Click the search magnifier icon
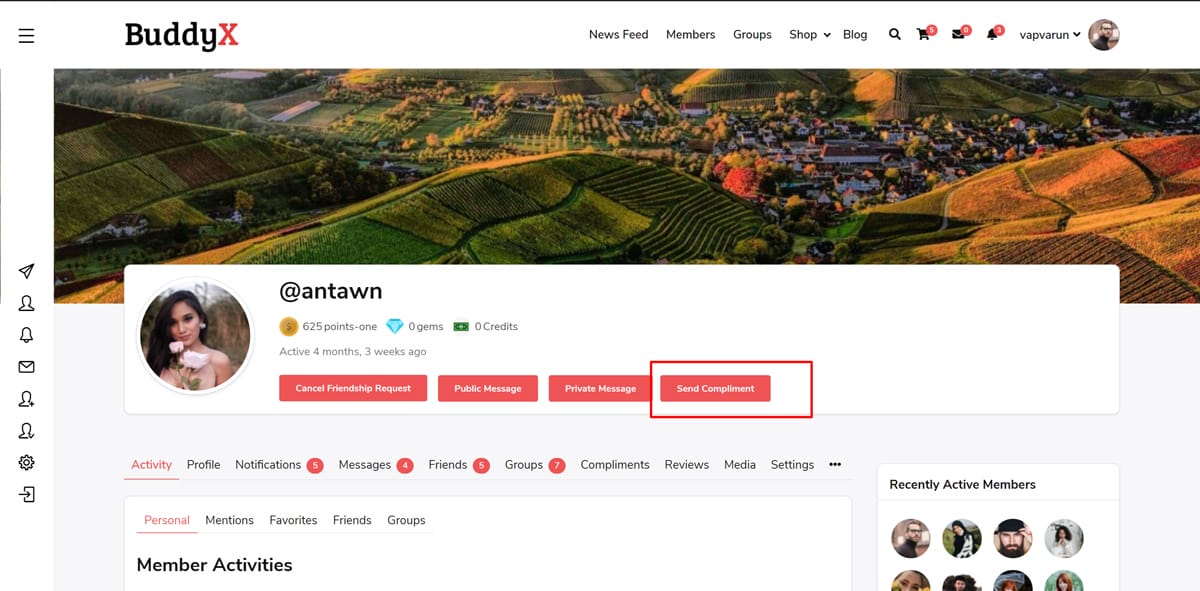This screenshot has width=1200, height=591. [x=894, y=34]
